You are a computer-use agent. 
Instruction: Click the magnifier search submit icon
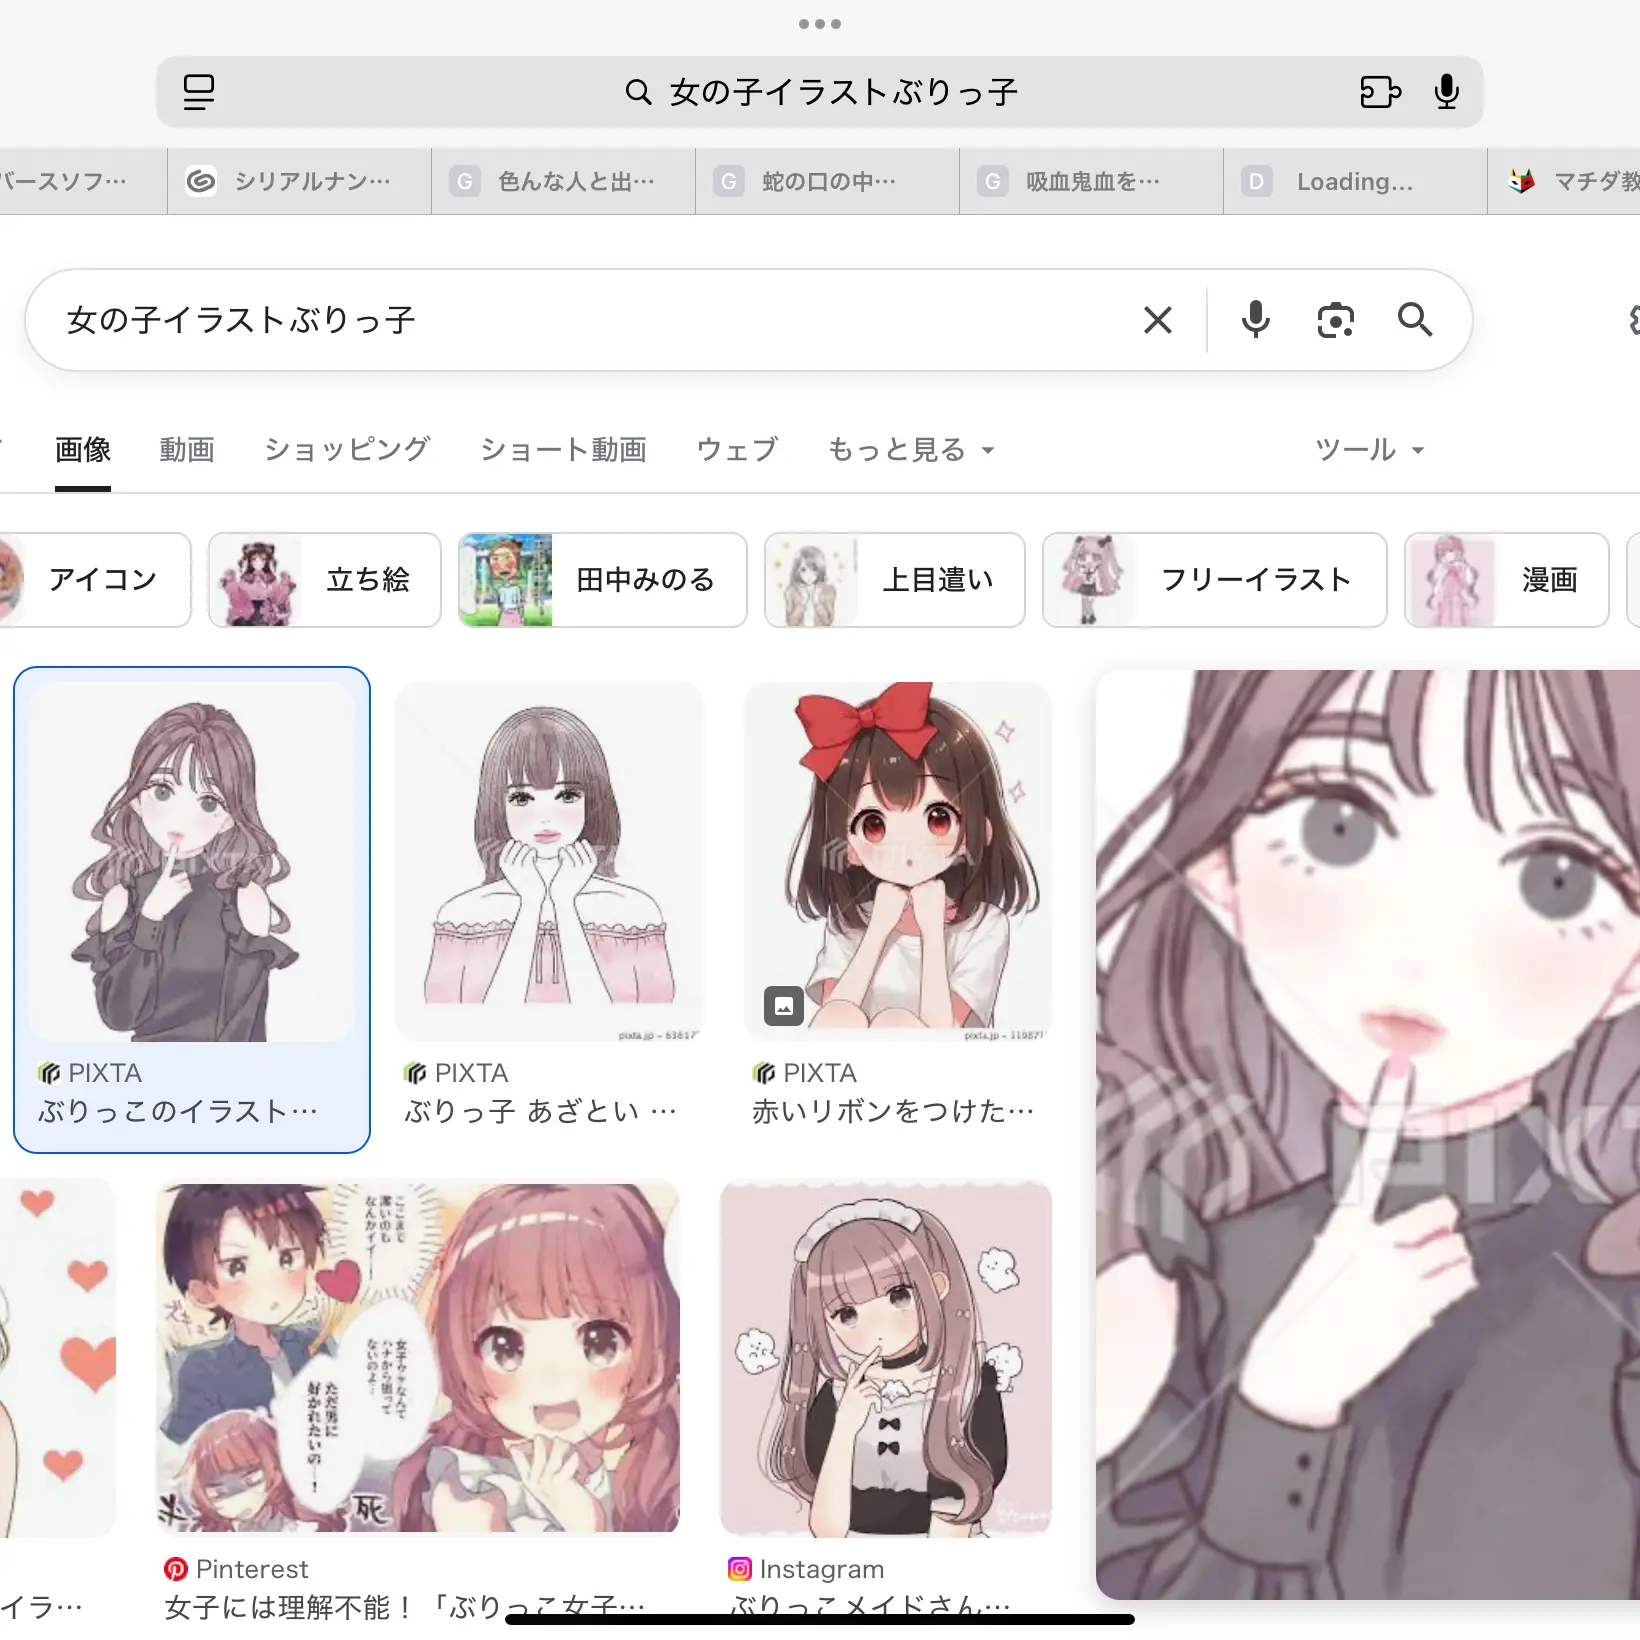pyautogui.click(x=1414, y=320)
